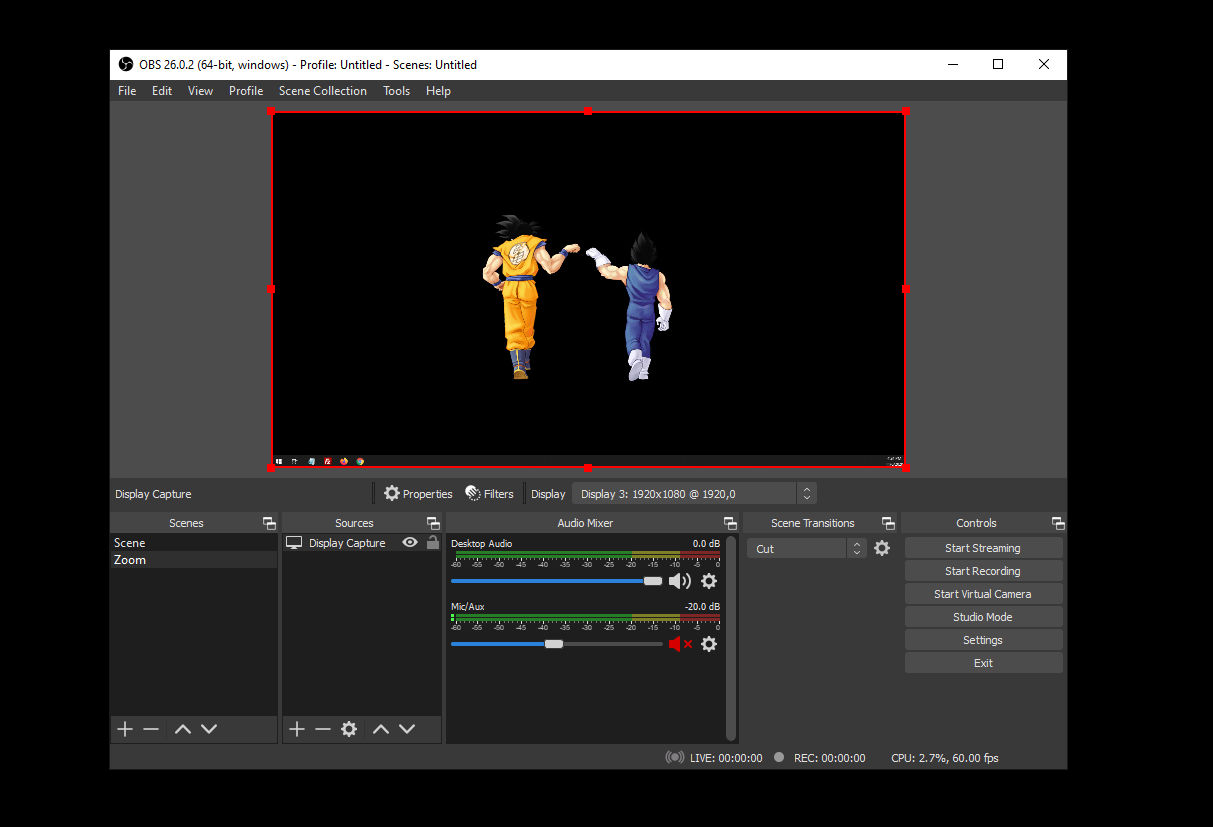The image size is (1213, 827).
Task: Add a new scene with the plus icon
Action: [x=124, y=729]
